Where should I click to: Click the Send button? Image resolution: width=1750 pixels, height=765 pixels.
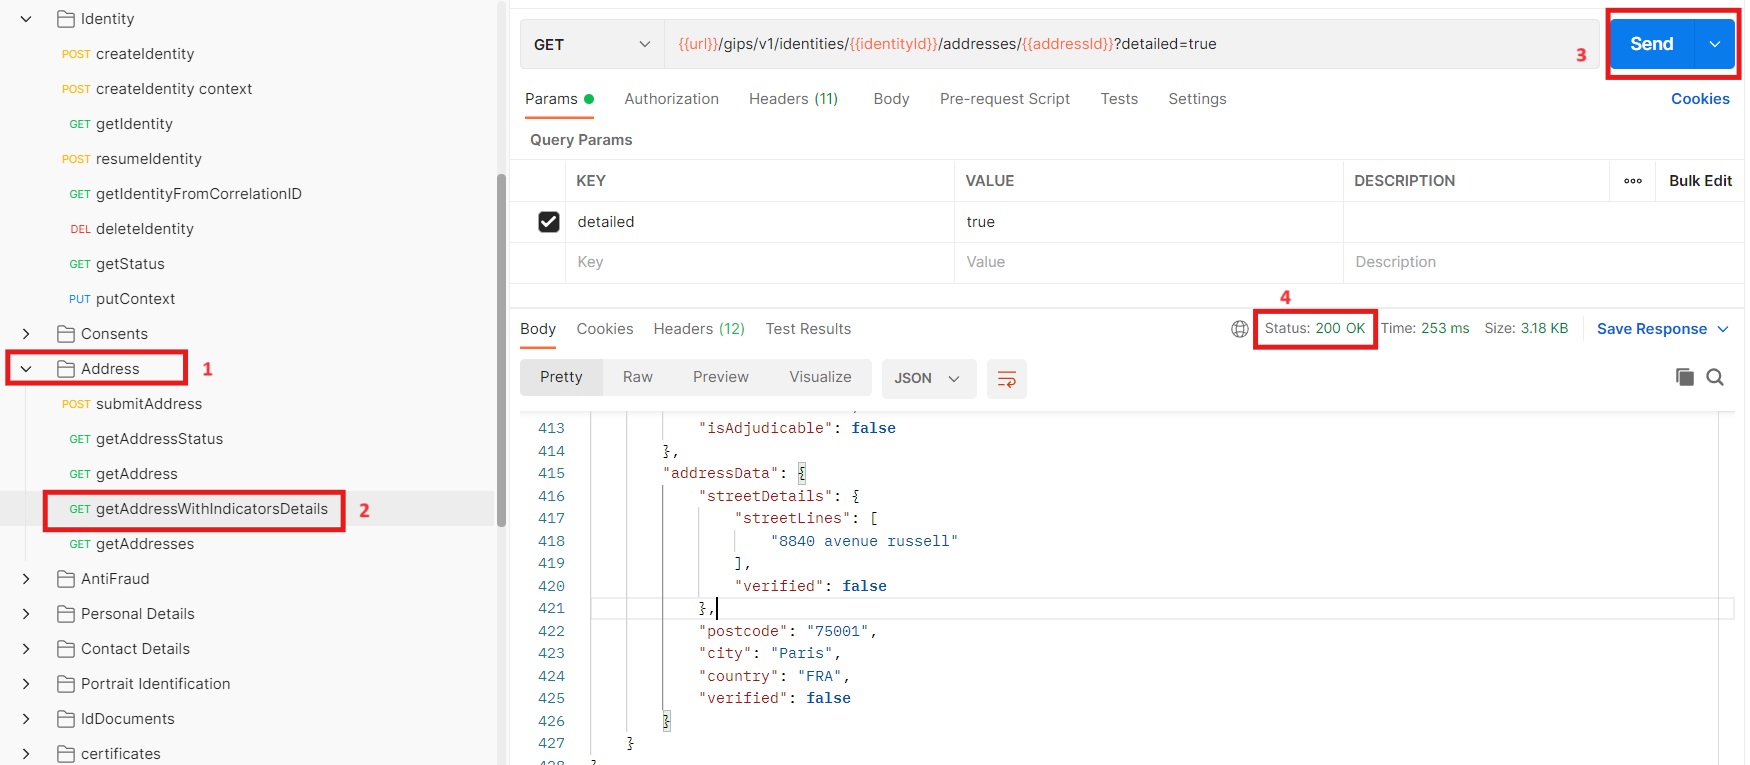(x=1652, y=44)
